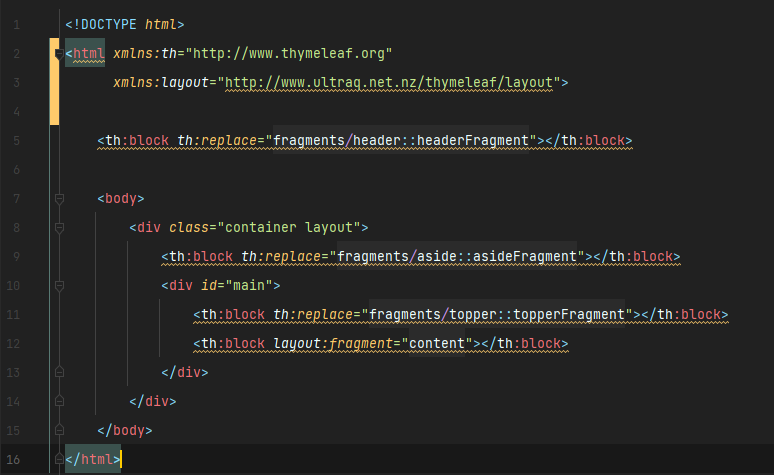
Task: Click the closing div tag on line 13
Action: coord(185,372)
